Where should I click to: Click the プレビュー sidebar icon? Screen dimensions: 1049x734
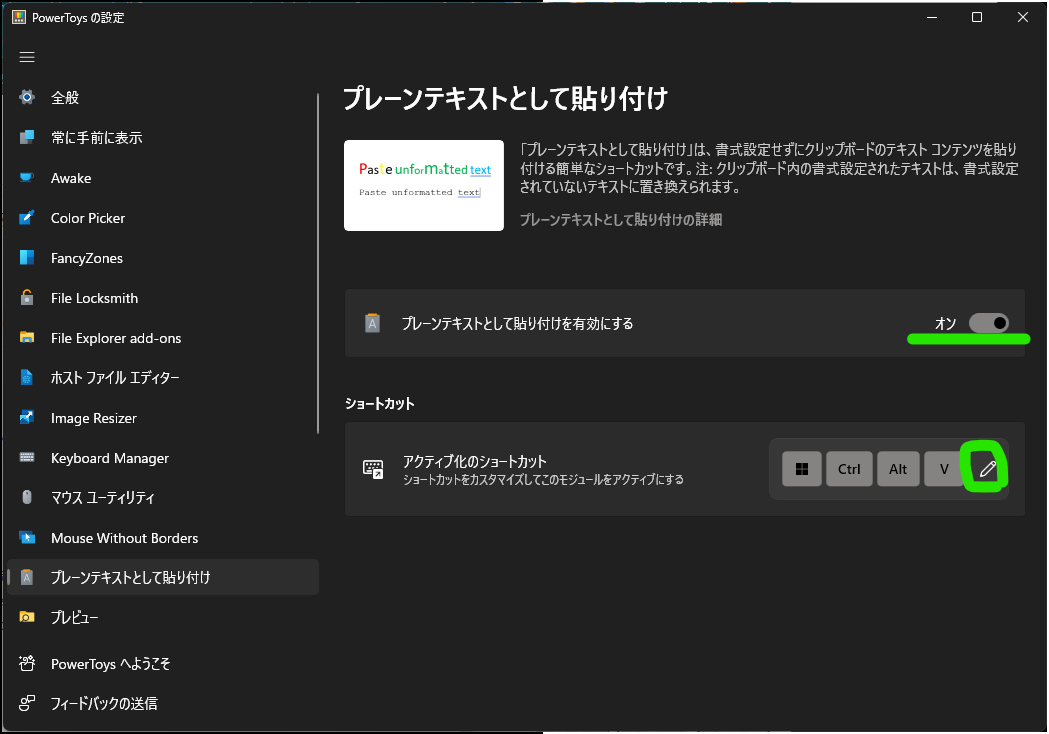[27, 618]
